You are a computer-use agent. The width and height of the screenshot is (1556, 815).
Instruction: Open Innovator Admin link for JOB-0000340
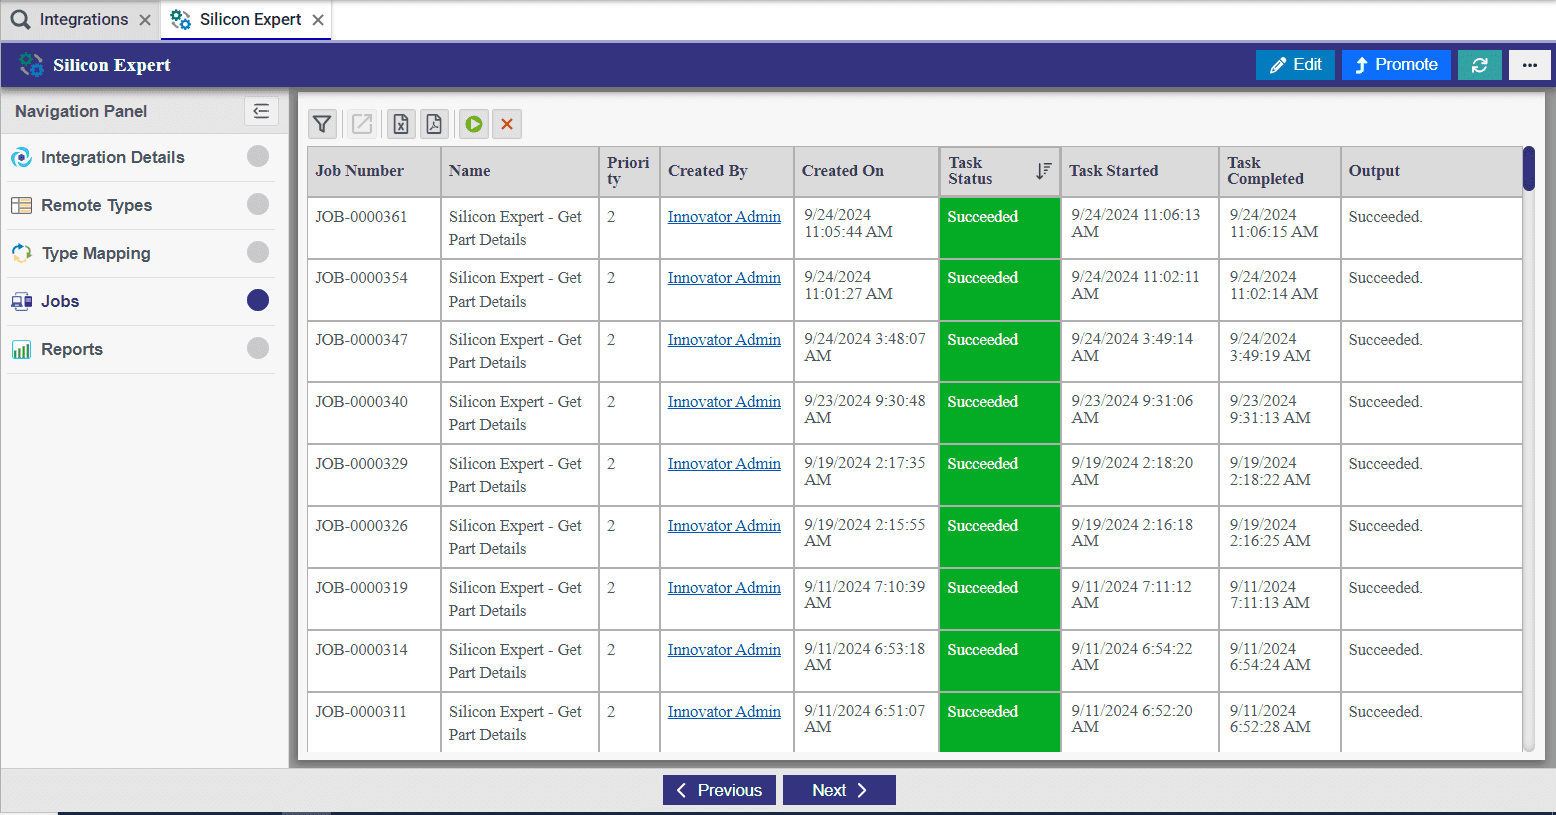724,402
